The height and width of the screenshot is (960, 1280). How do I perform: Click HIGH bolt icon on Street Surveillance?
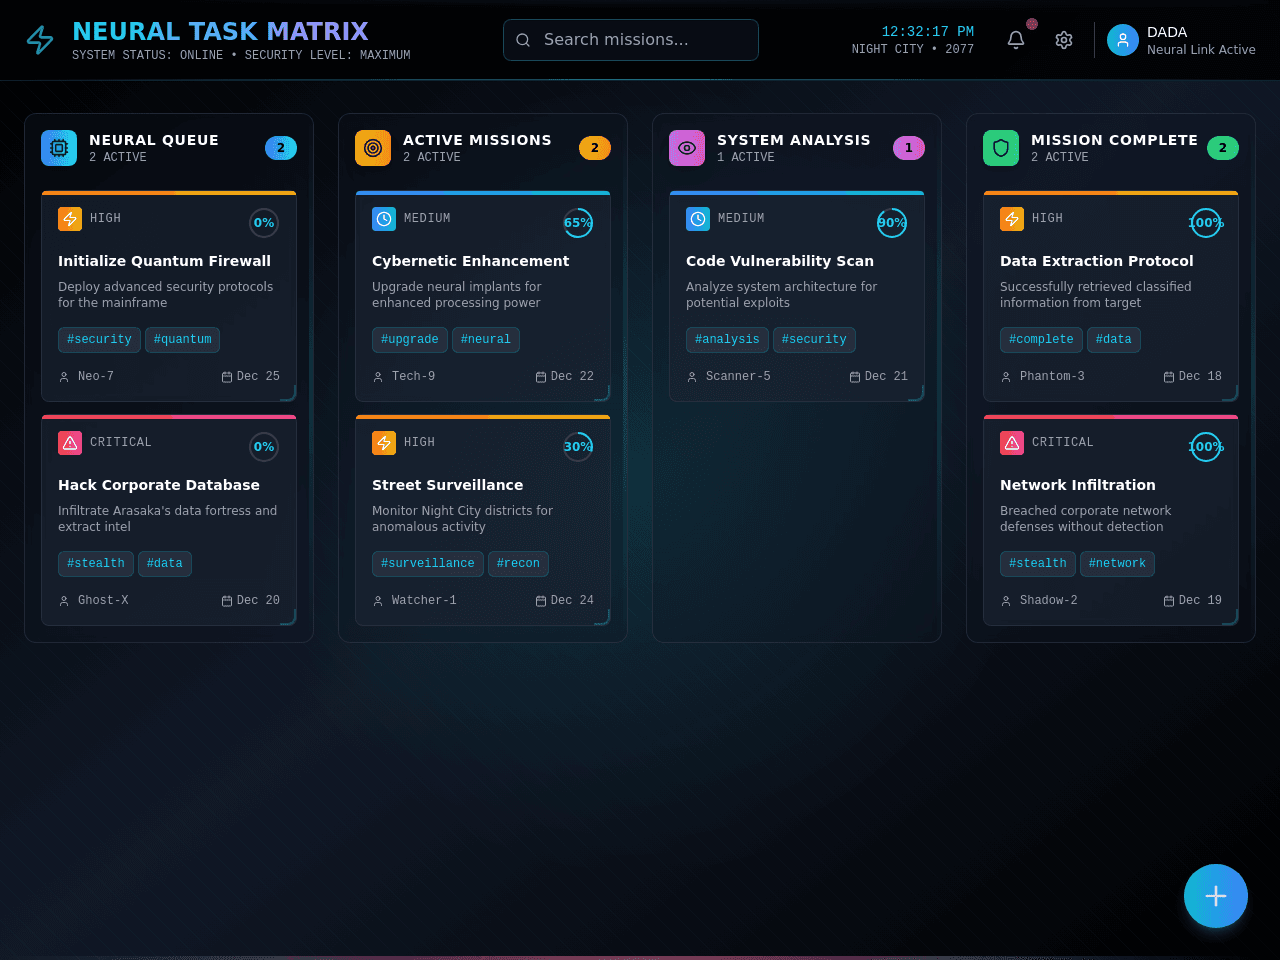384,443
